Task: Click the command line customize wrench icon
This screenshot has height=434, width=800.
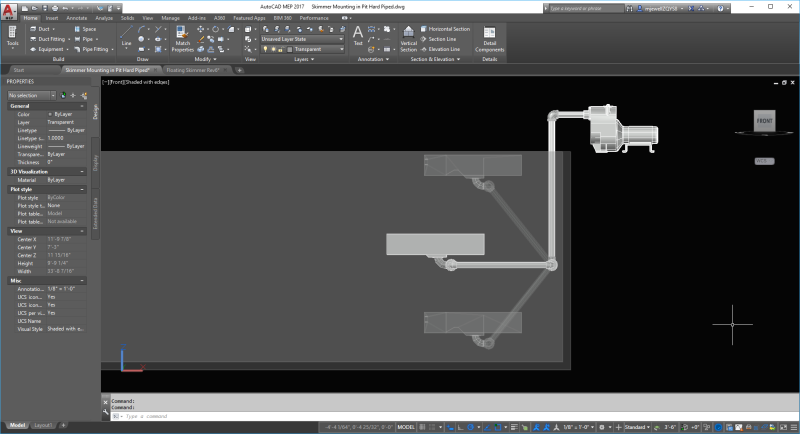Action: tap(106, 412)
